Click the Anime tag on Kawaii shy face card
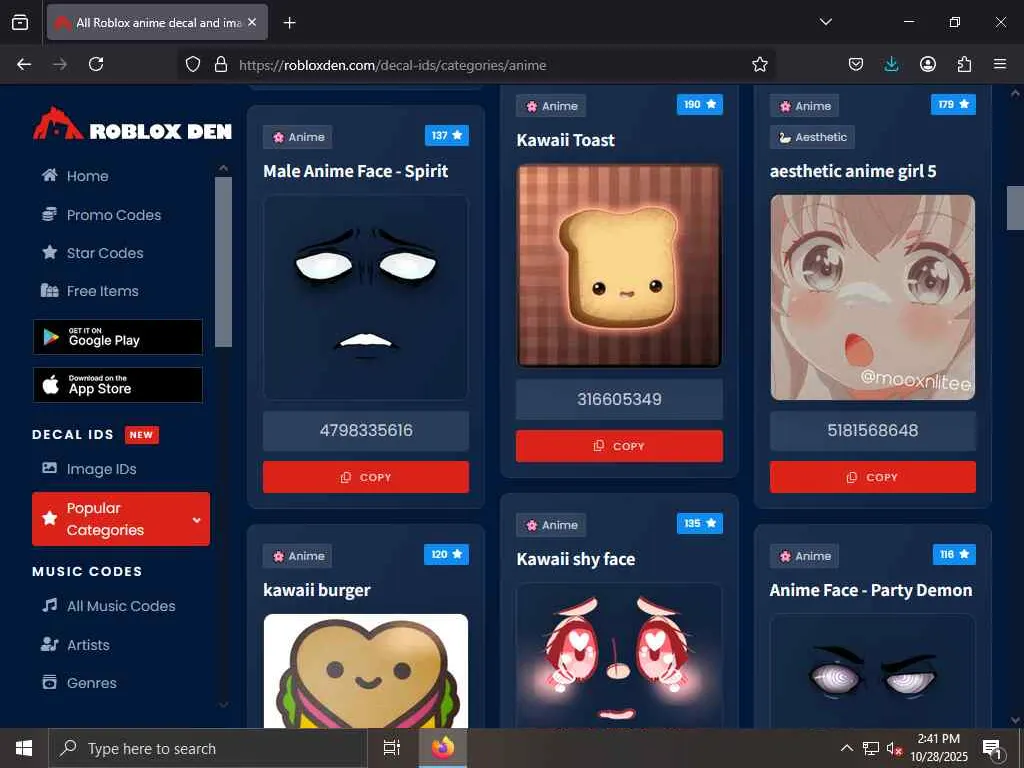The height and width of the screenshot is (768, 1024). point(551,525)
